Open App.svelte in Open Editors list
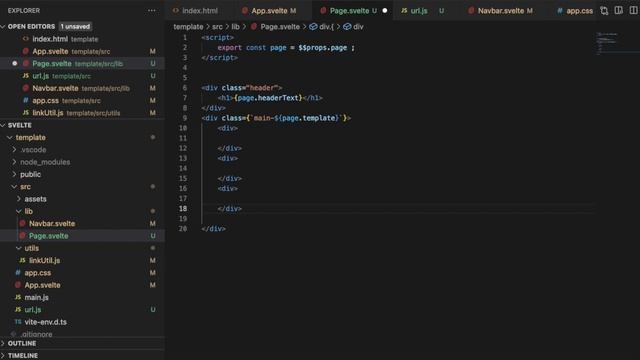Image resolution: width=640 pixels, height=360 pixels. [x=82, y=51]
